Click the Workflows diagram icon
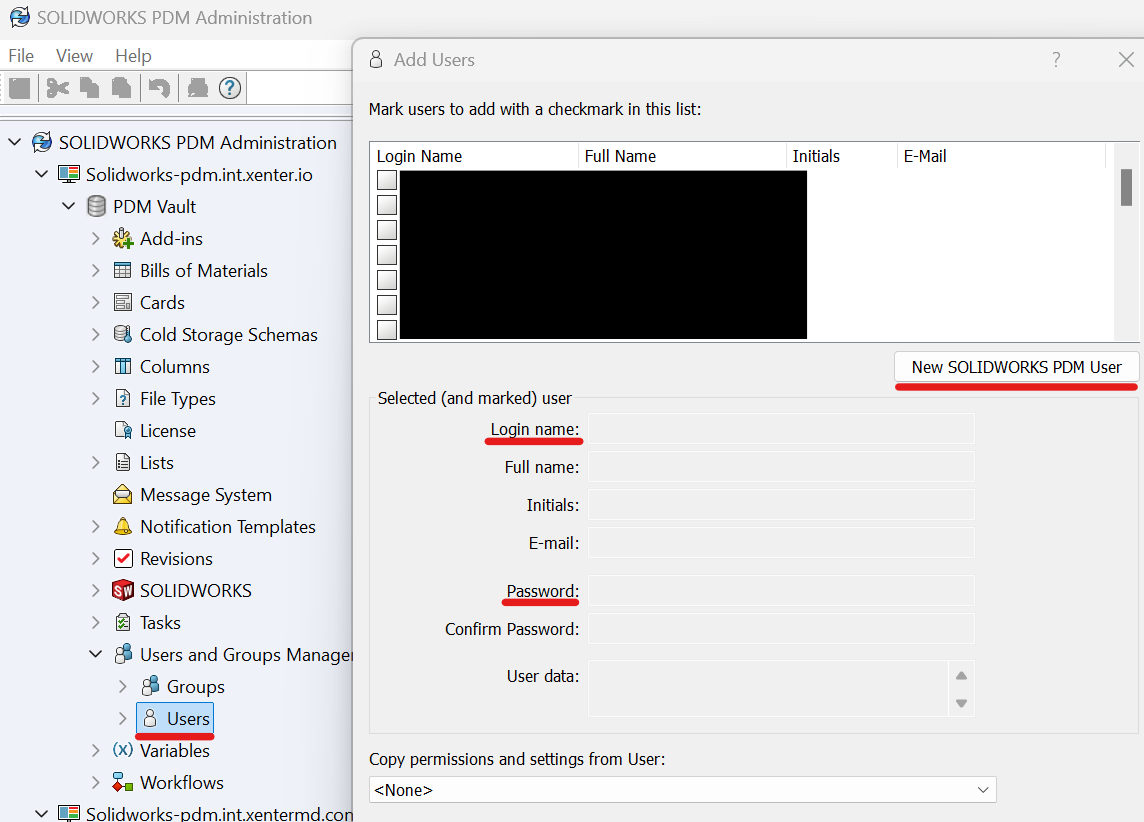 click(x=123, y=783)
